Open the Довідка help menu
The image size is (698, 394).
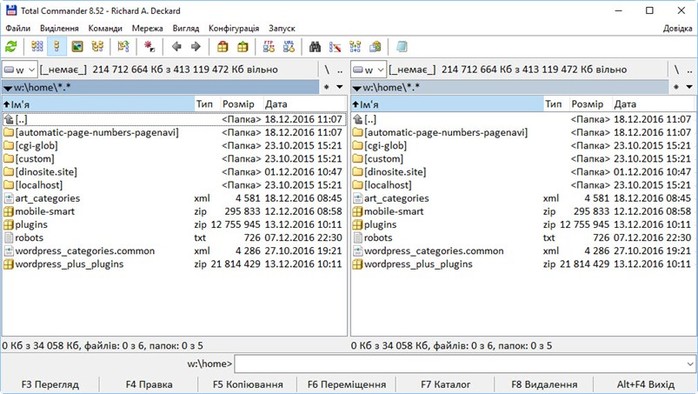click(x=678, y=28)
